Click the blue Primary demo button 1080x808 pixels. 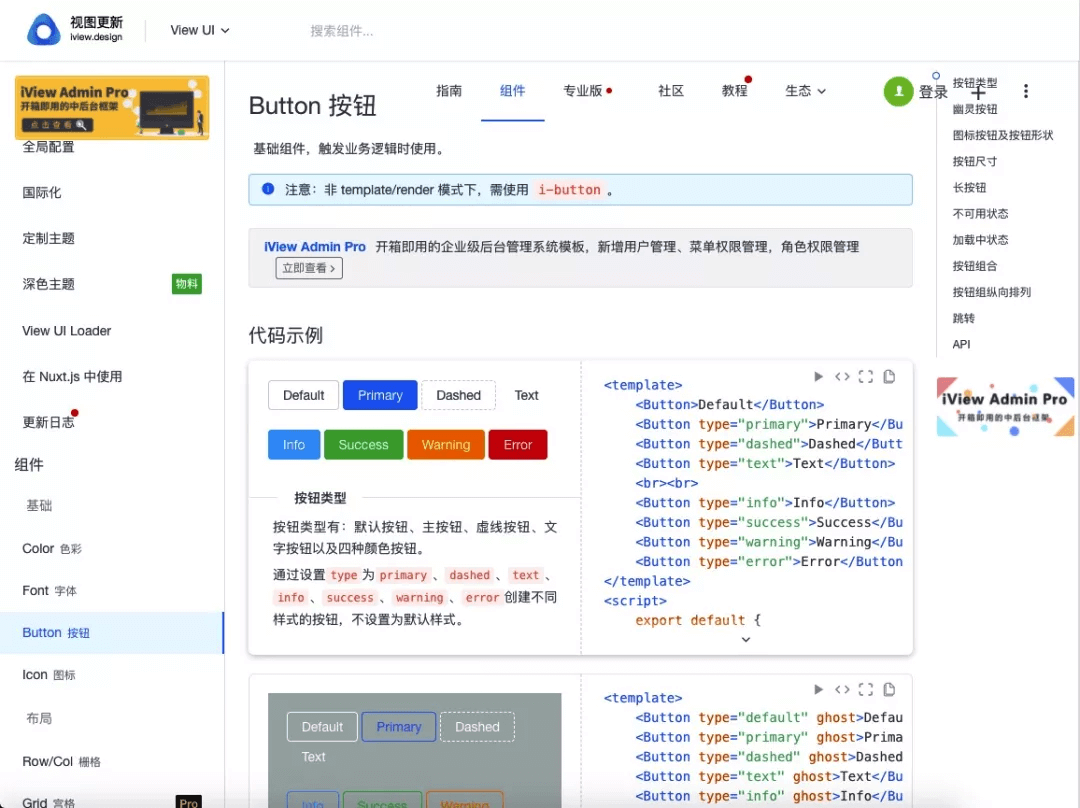380,395
